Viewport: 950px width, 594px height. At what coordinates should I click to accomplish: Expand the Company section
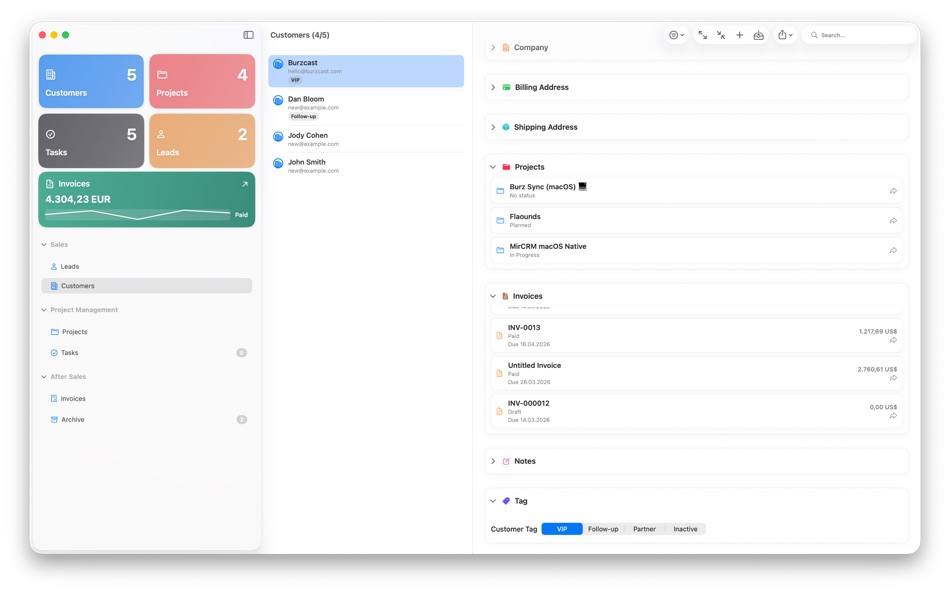pyautogui.click(x=493, y=47)
